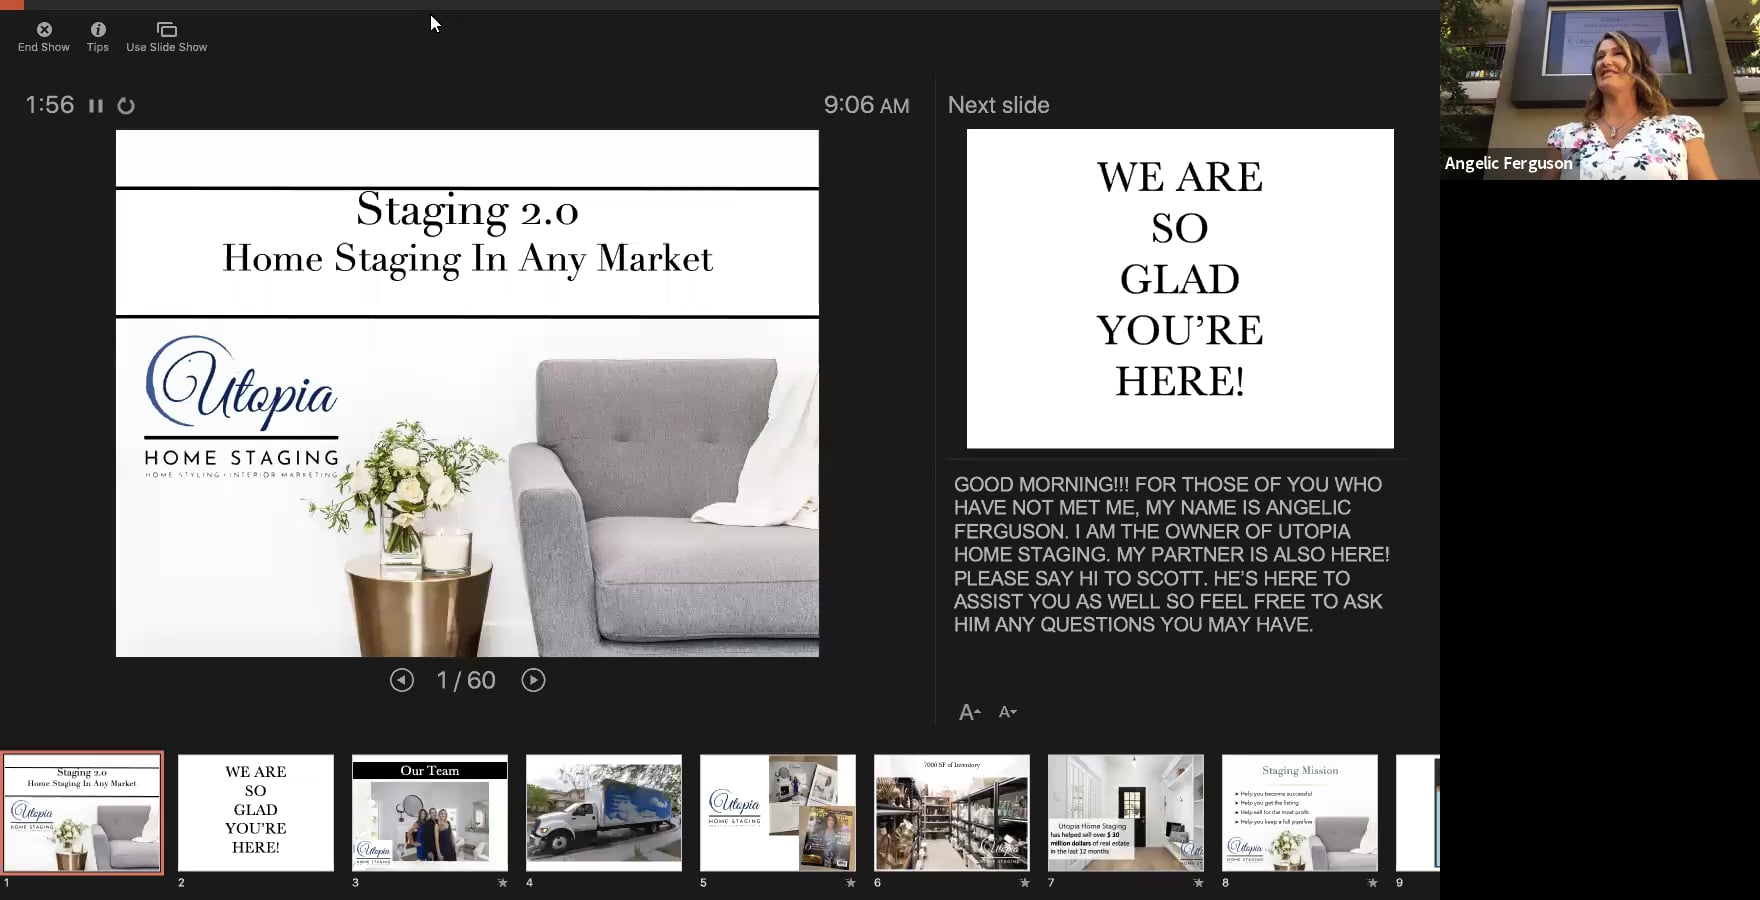Go to the previous slide arrow
This screenshot has width=1760, height=900.
402,680
